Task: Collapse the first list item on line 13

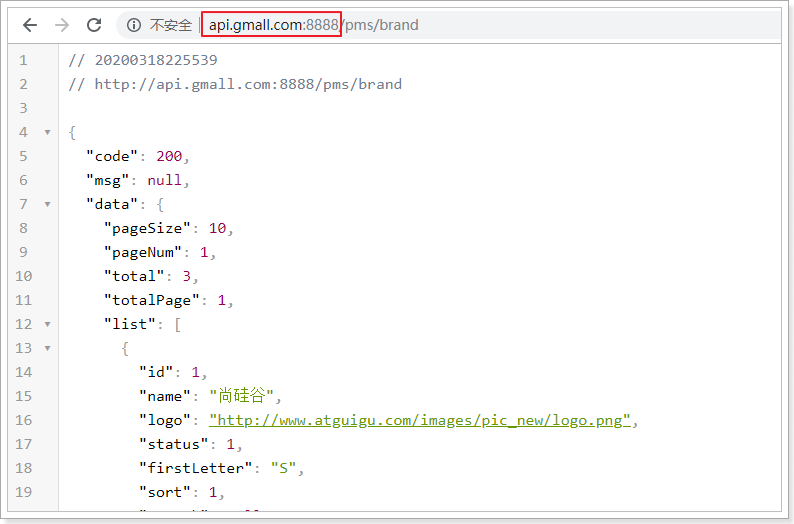Action: pyautogui.click(x=47, y=348)
